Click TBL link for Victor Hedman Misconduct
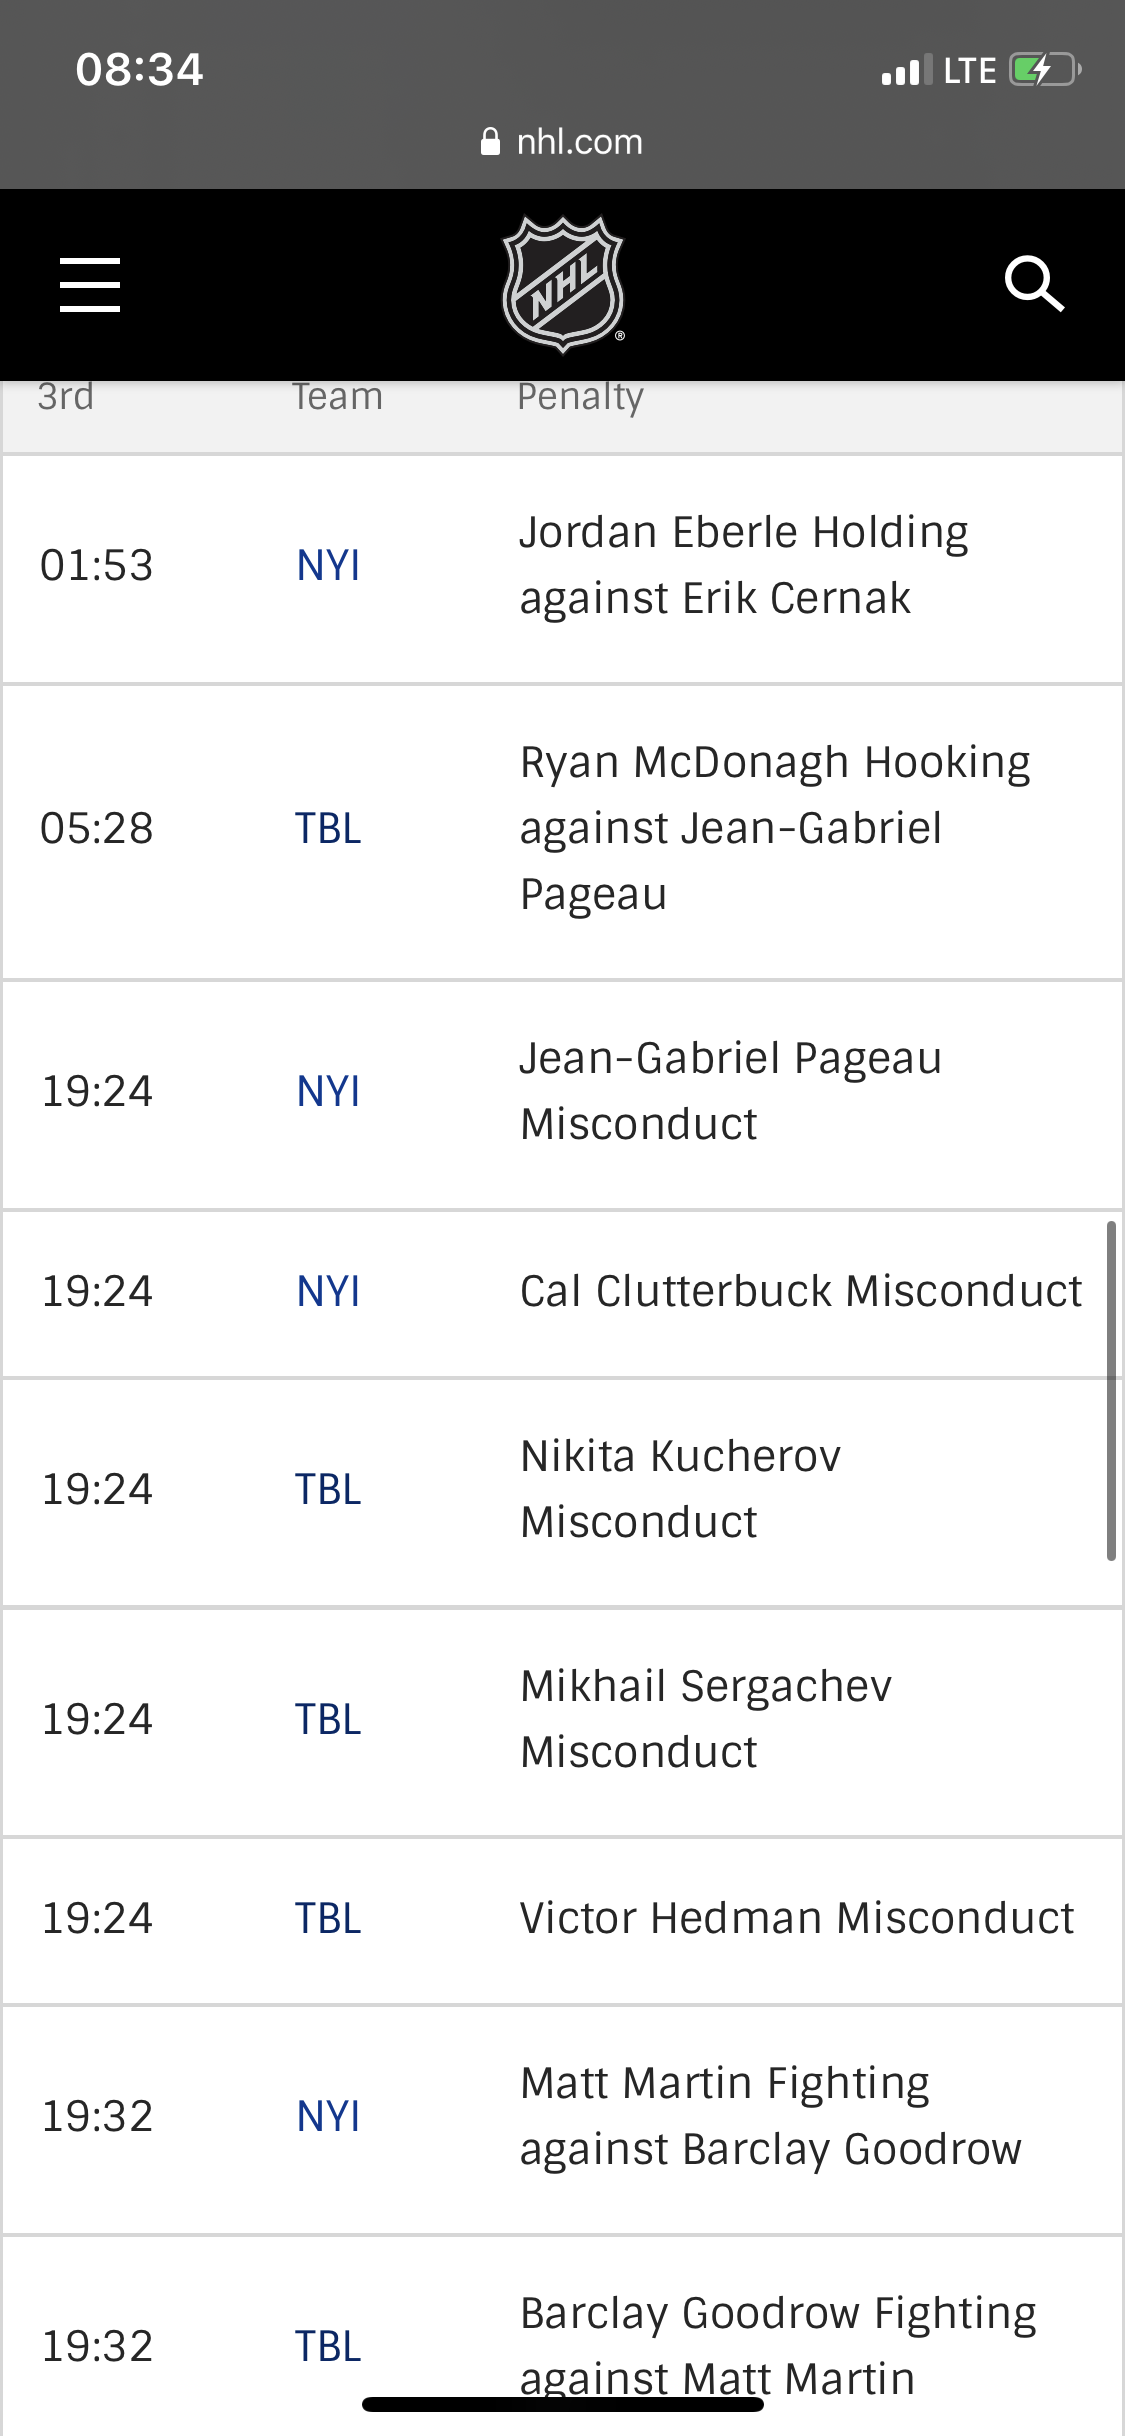The image size is (1125, 2436). pos(328,1919)
